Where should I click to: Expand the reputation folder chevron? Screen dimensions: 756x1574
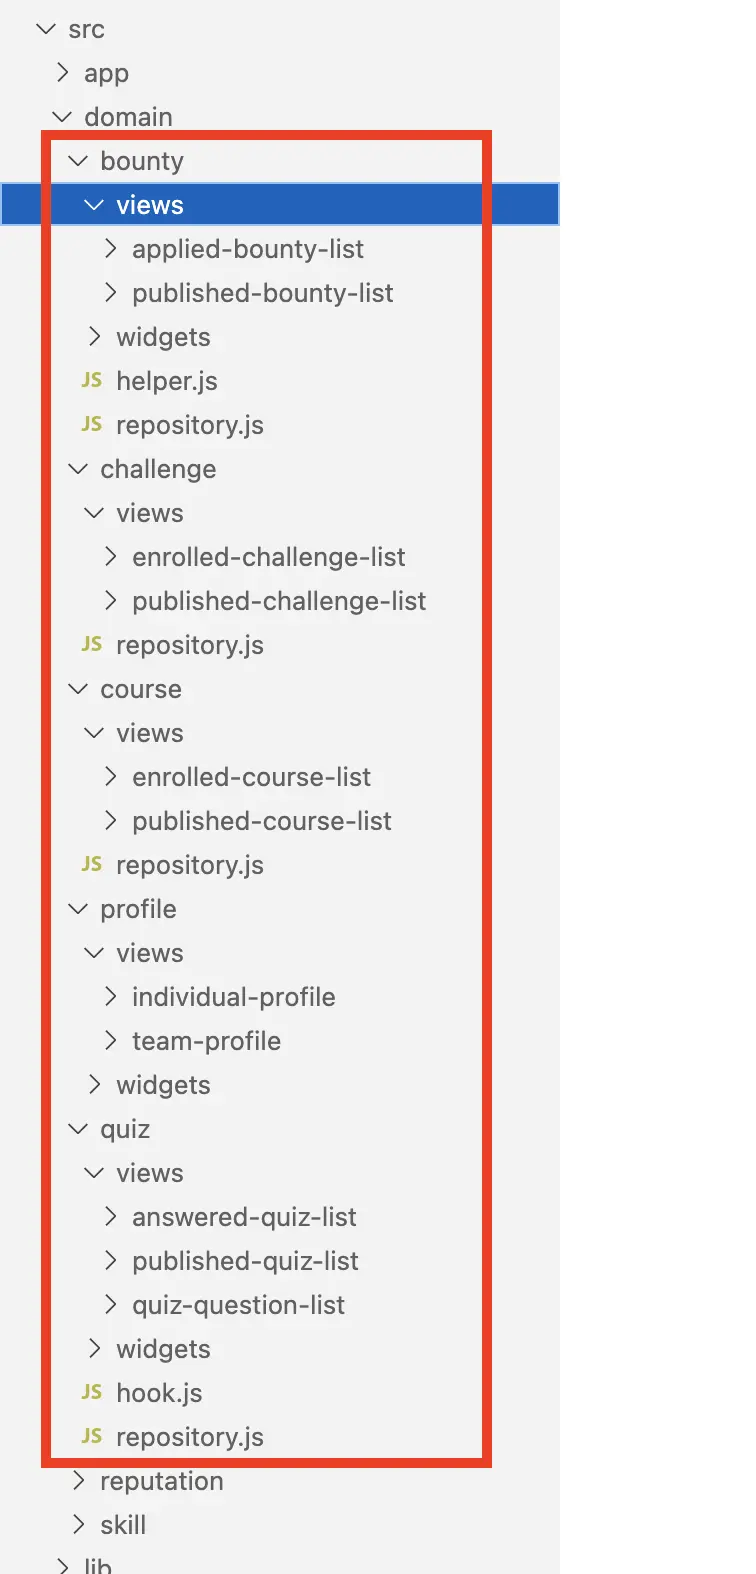[x=79, y=1480]
